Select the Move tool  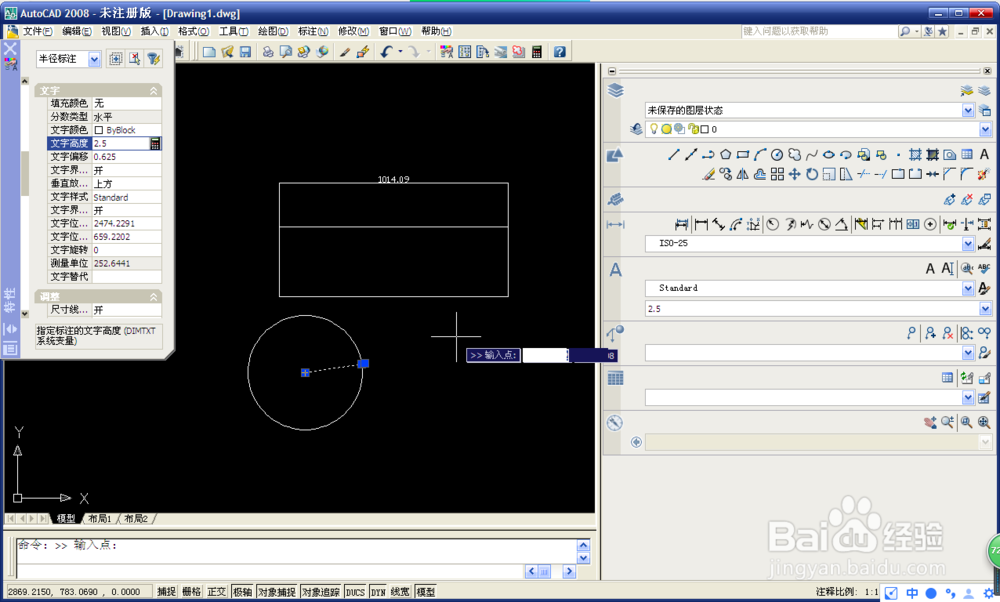794,174
